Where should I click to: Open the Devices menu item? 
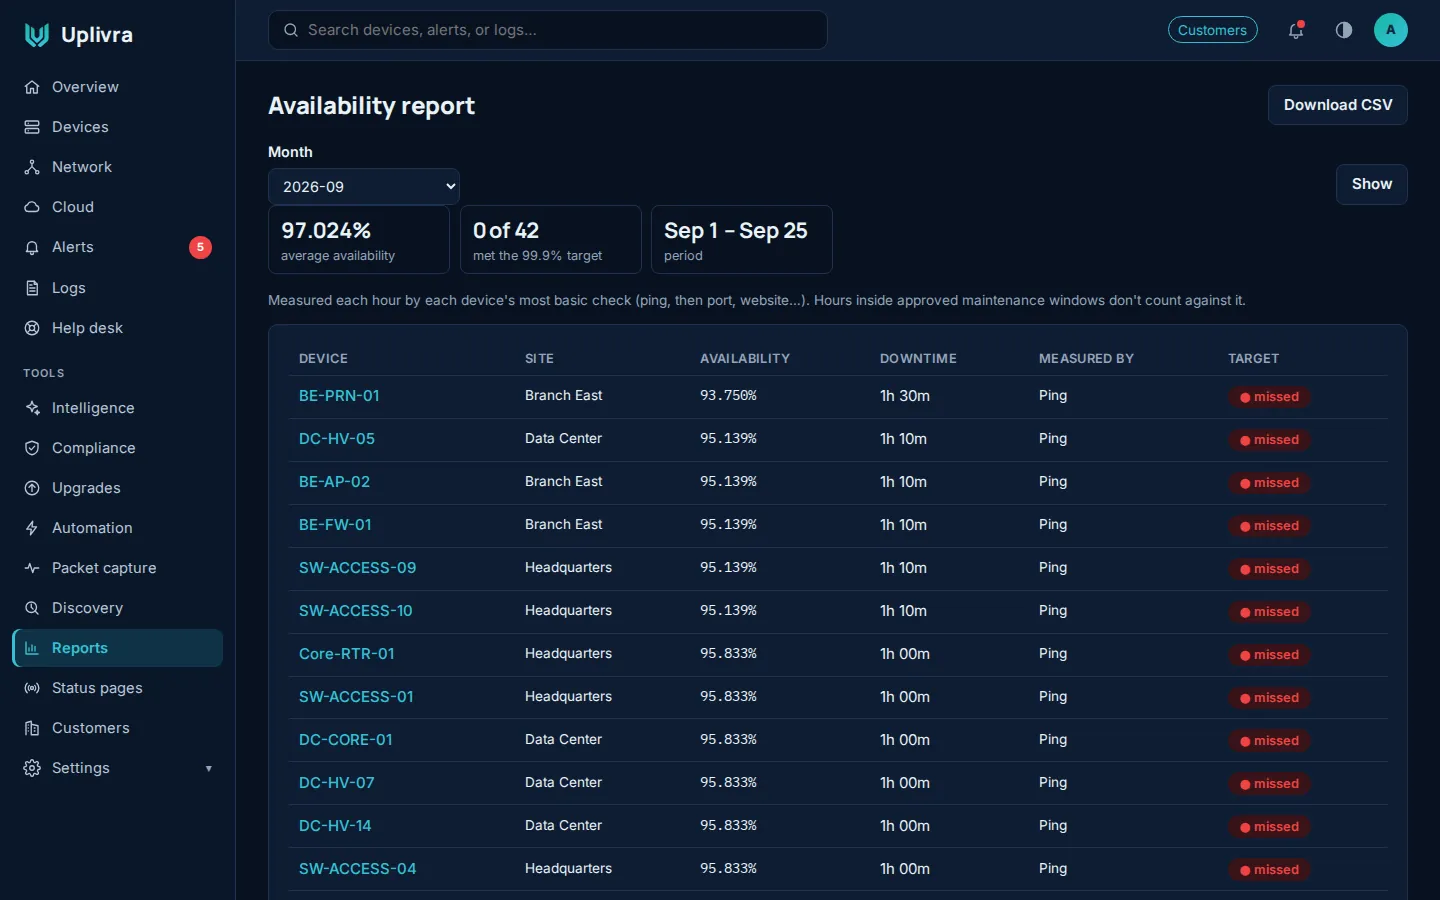[117, 127]
